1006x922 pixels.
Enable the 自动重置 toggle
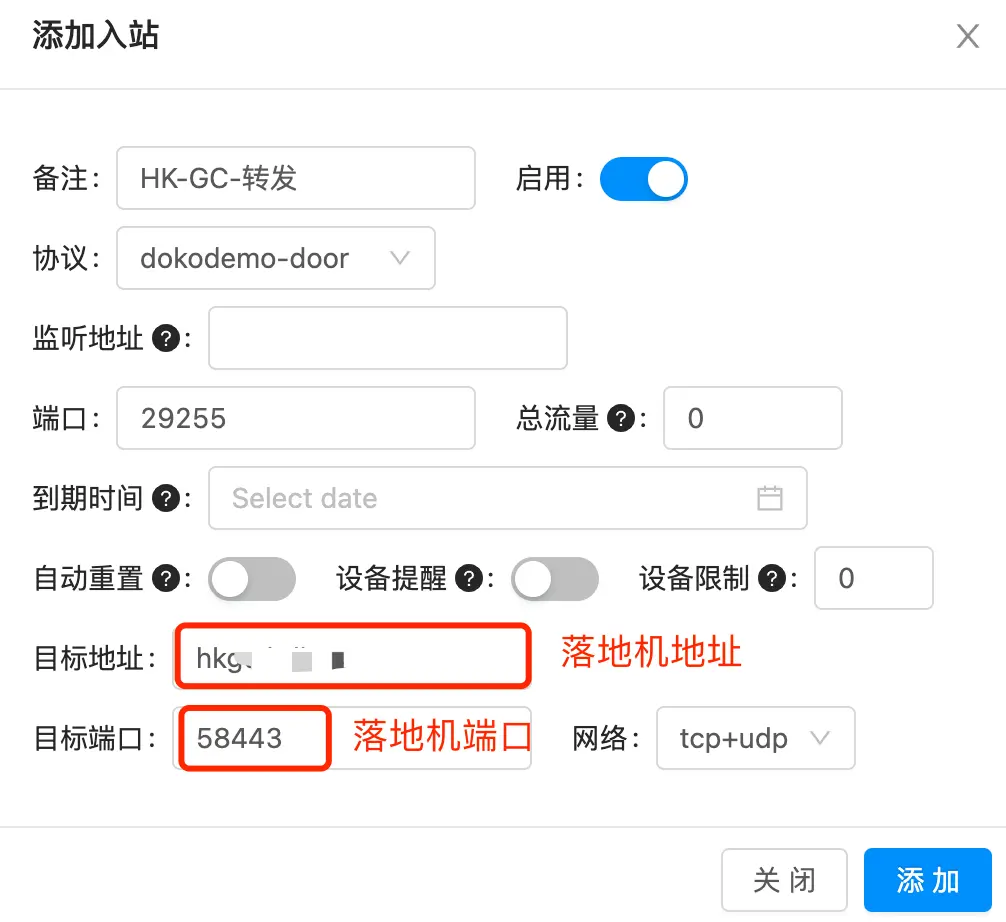[x=251, y=578]
